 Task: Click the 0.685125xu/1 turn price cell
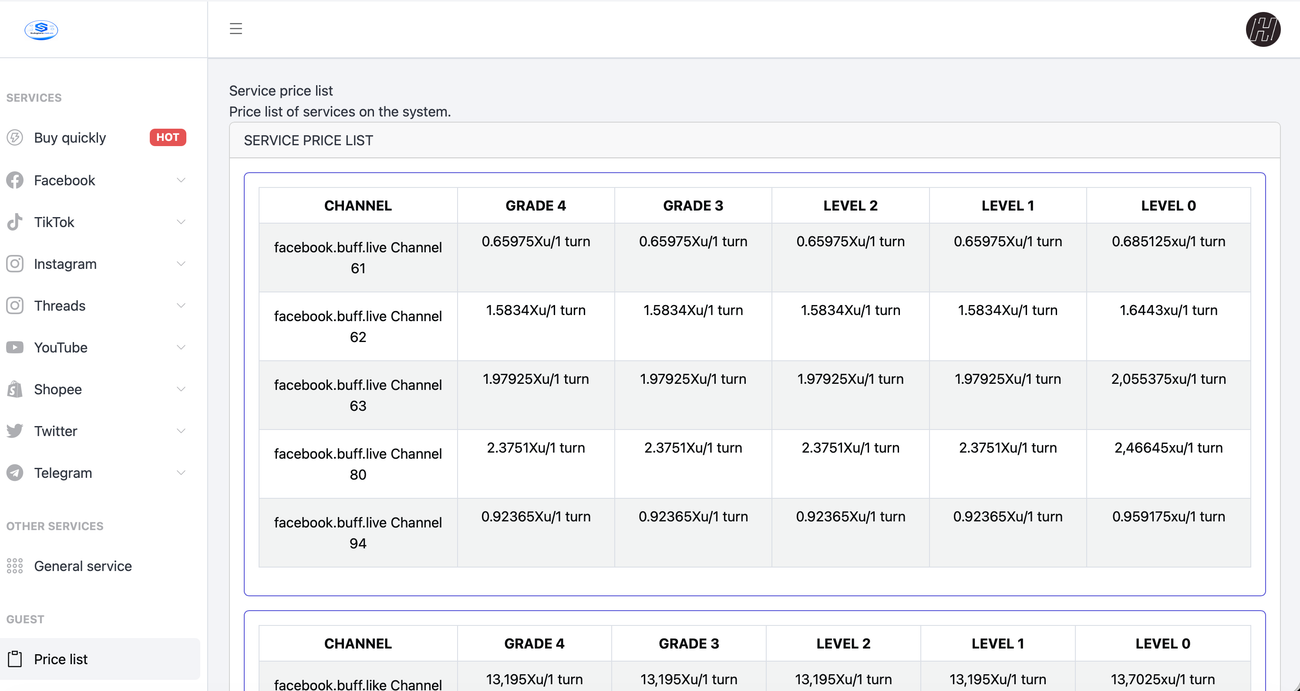pos(1168,258)
